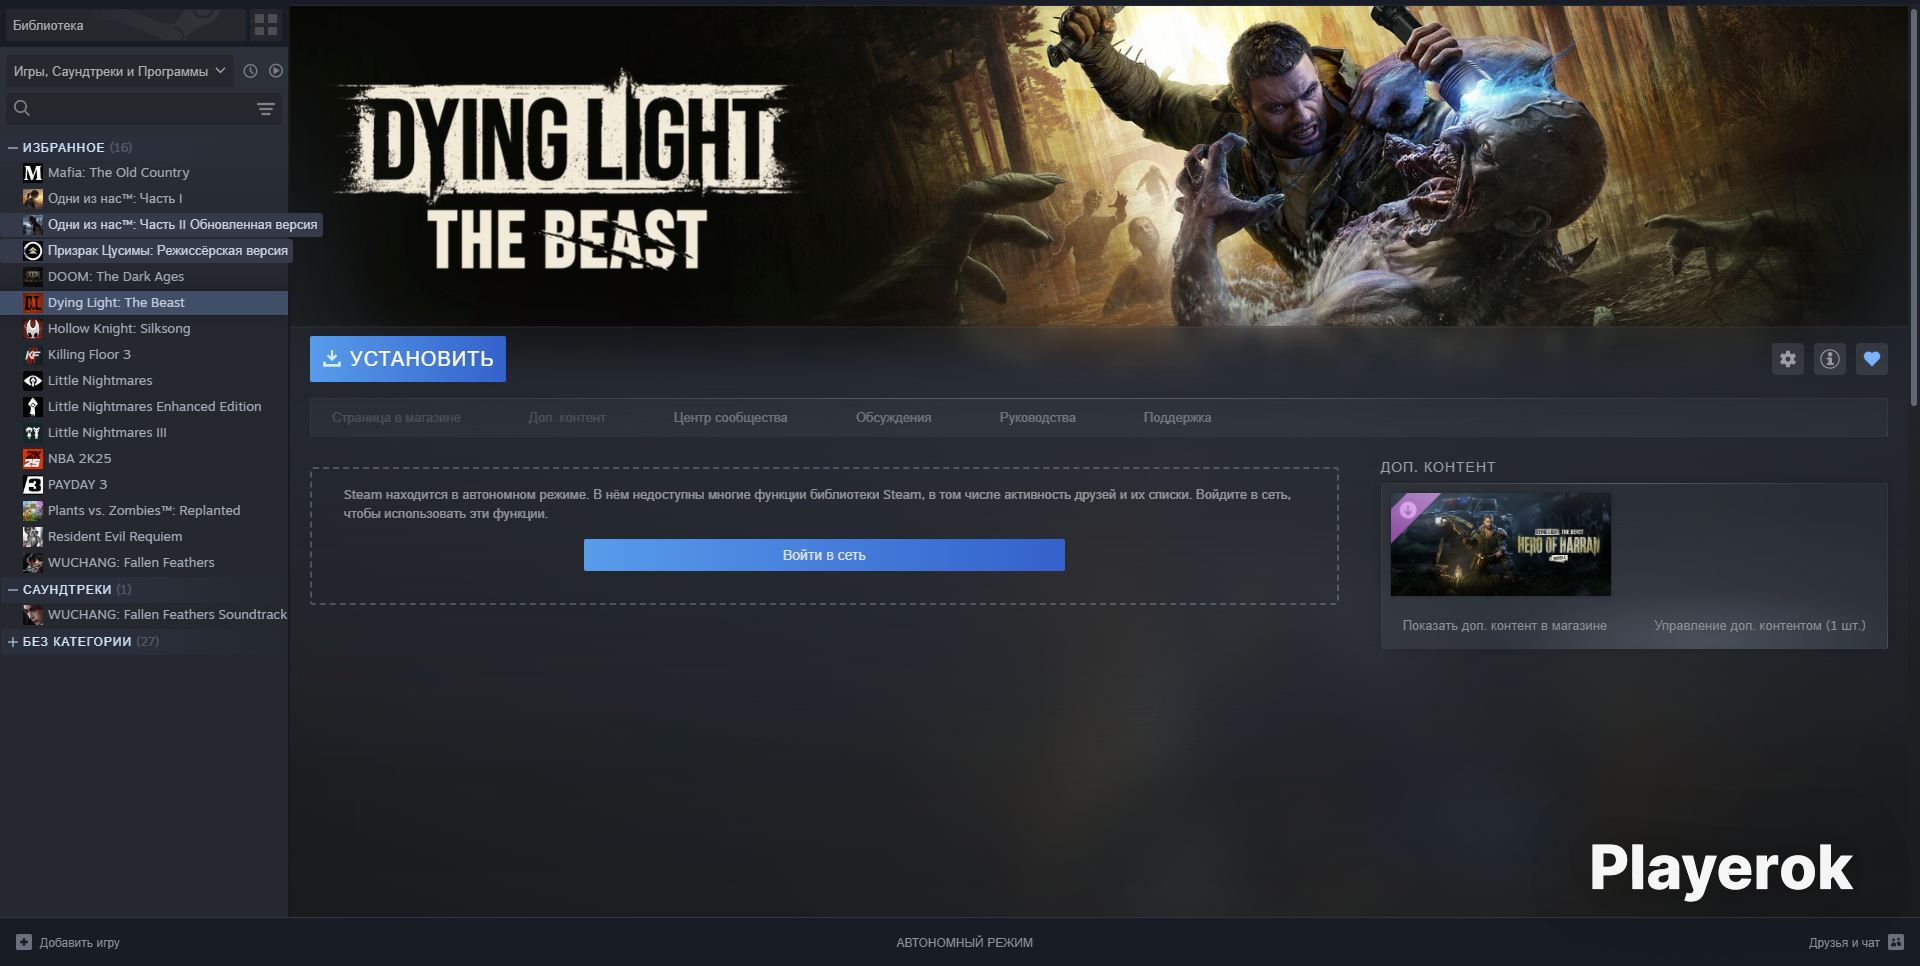Open the Поддержка tab

click(1177, 418)
